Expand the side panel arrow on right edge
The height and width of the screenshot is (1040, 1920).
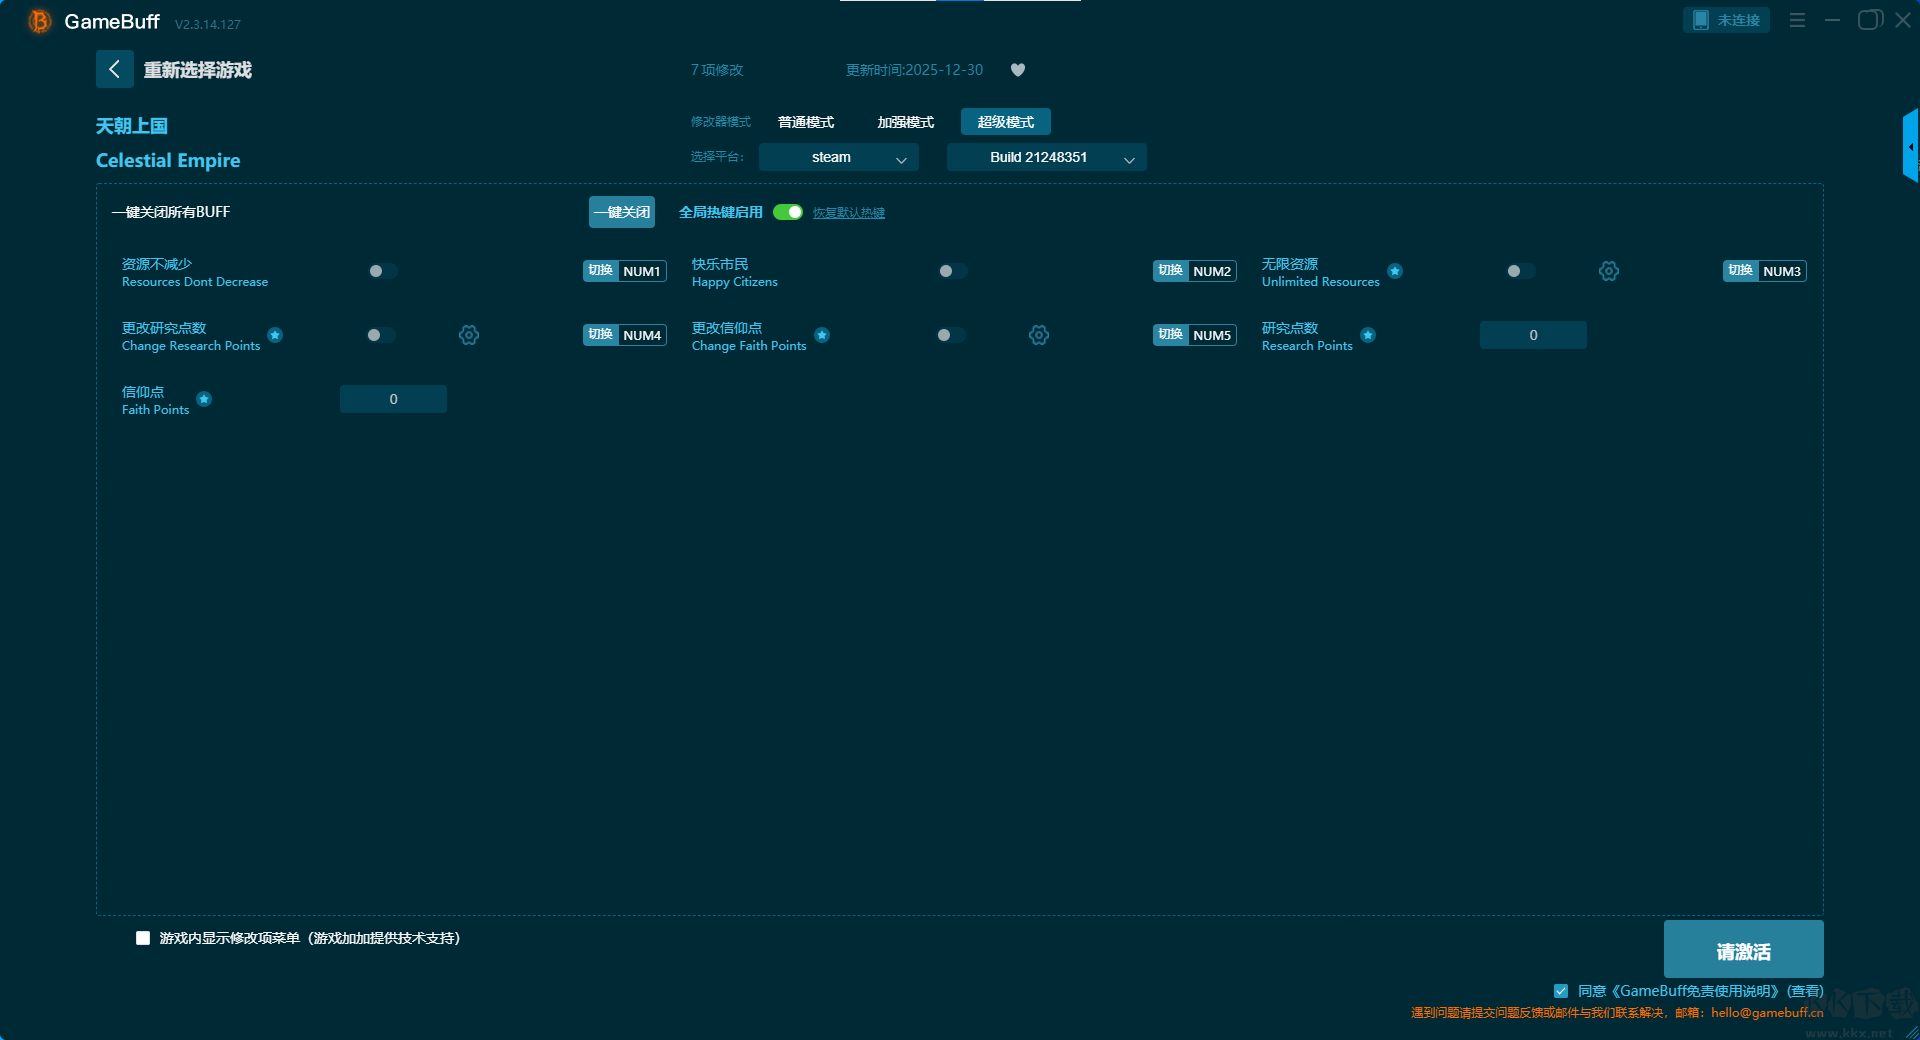coord(1910,147)
